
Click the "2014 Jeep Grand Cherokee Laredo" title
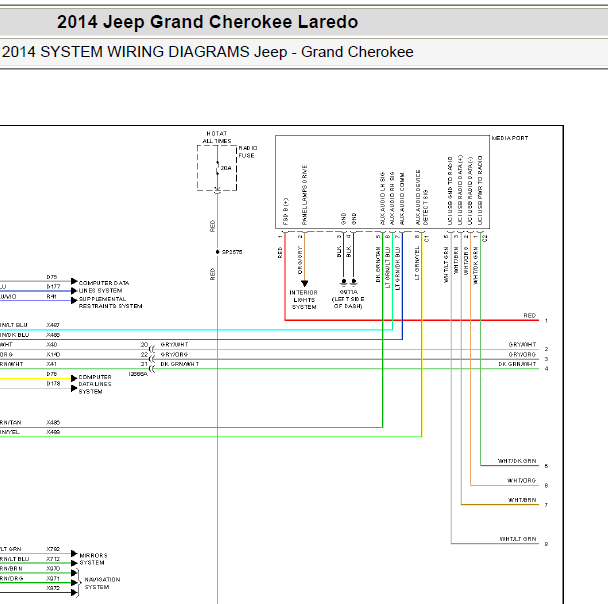207,22
